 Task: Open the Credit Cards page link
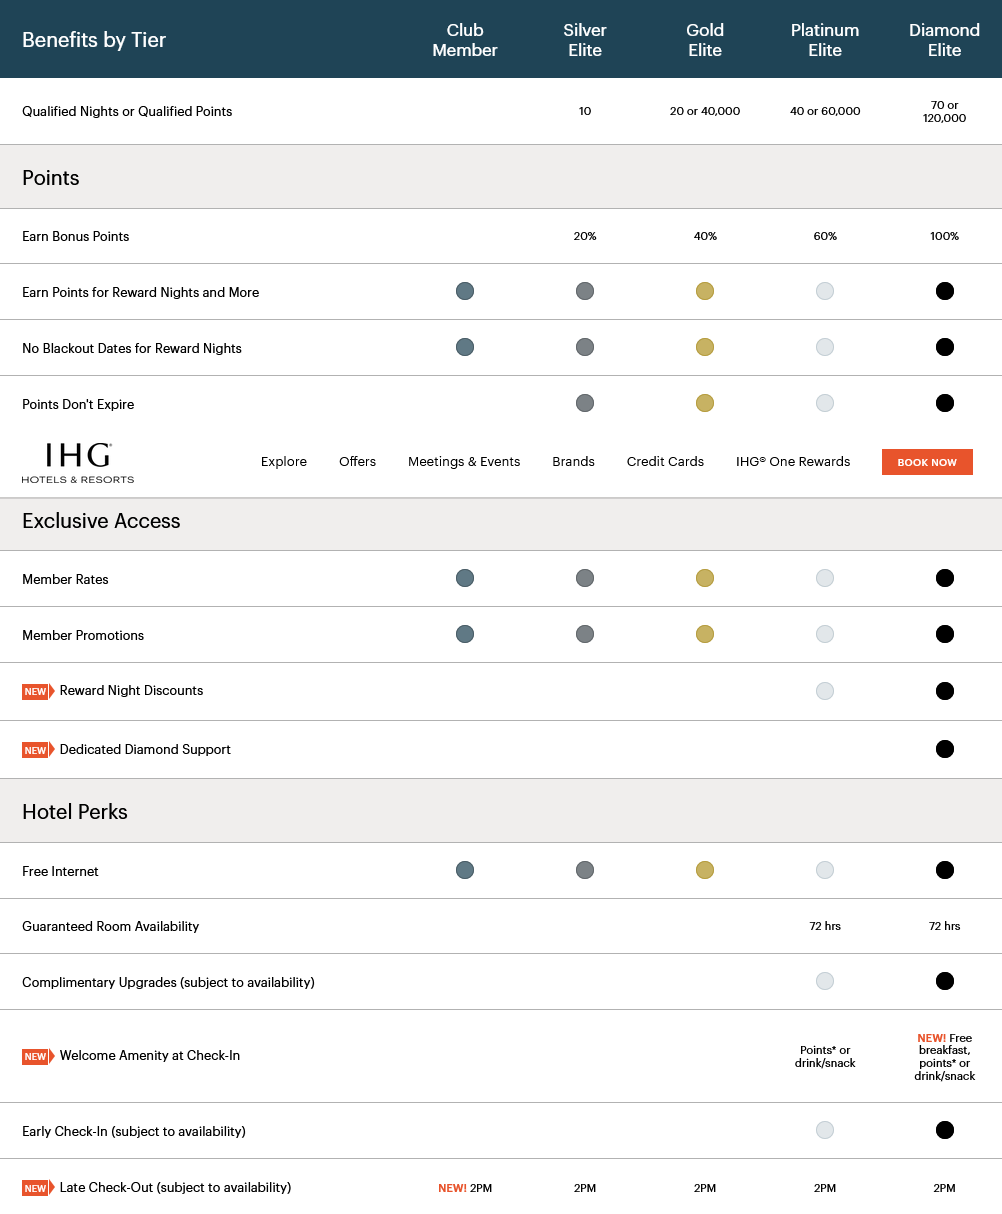tap(665, 462)
